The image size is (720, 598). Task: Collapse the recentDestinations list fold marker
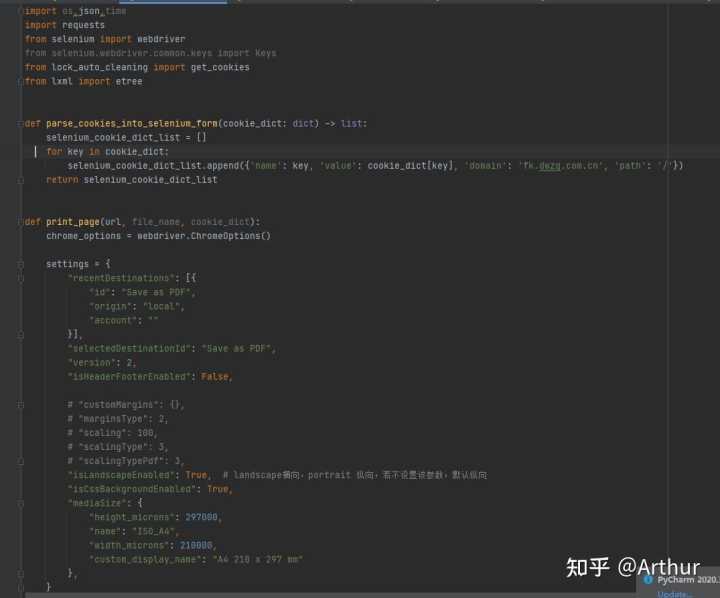tap(21, 278)
